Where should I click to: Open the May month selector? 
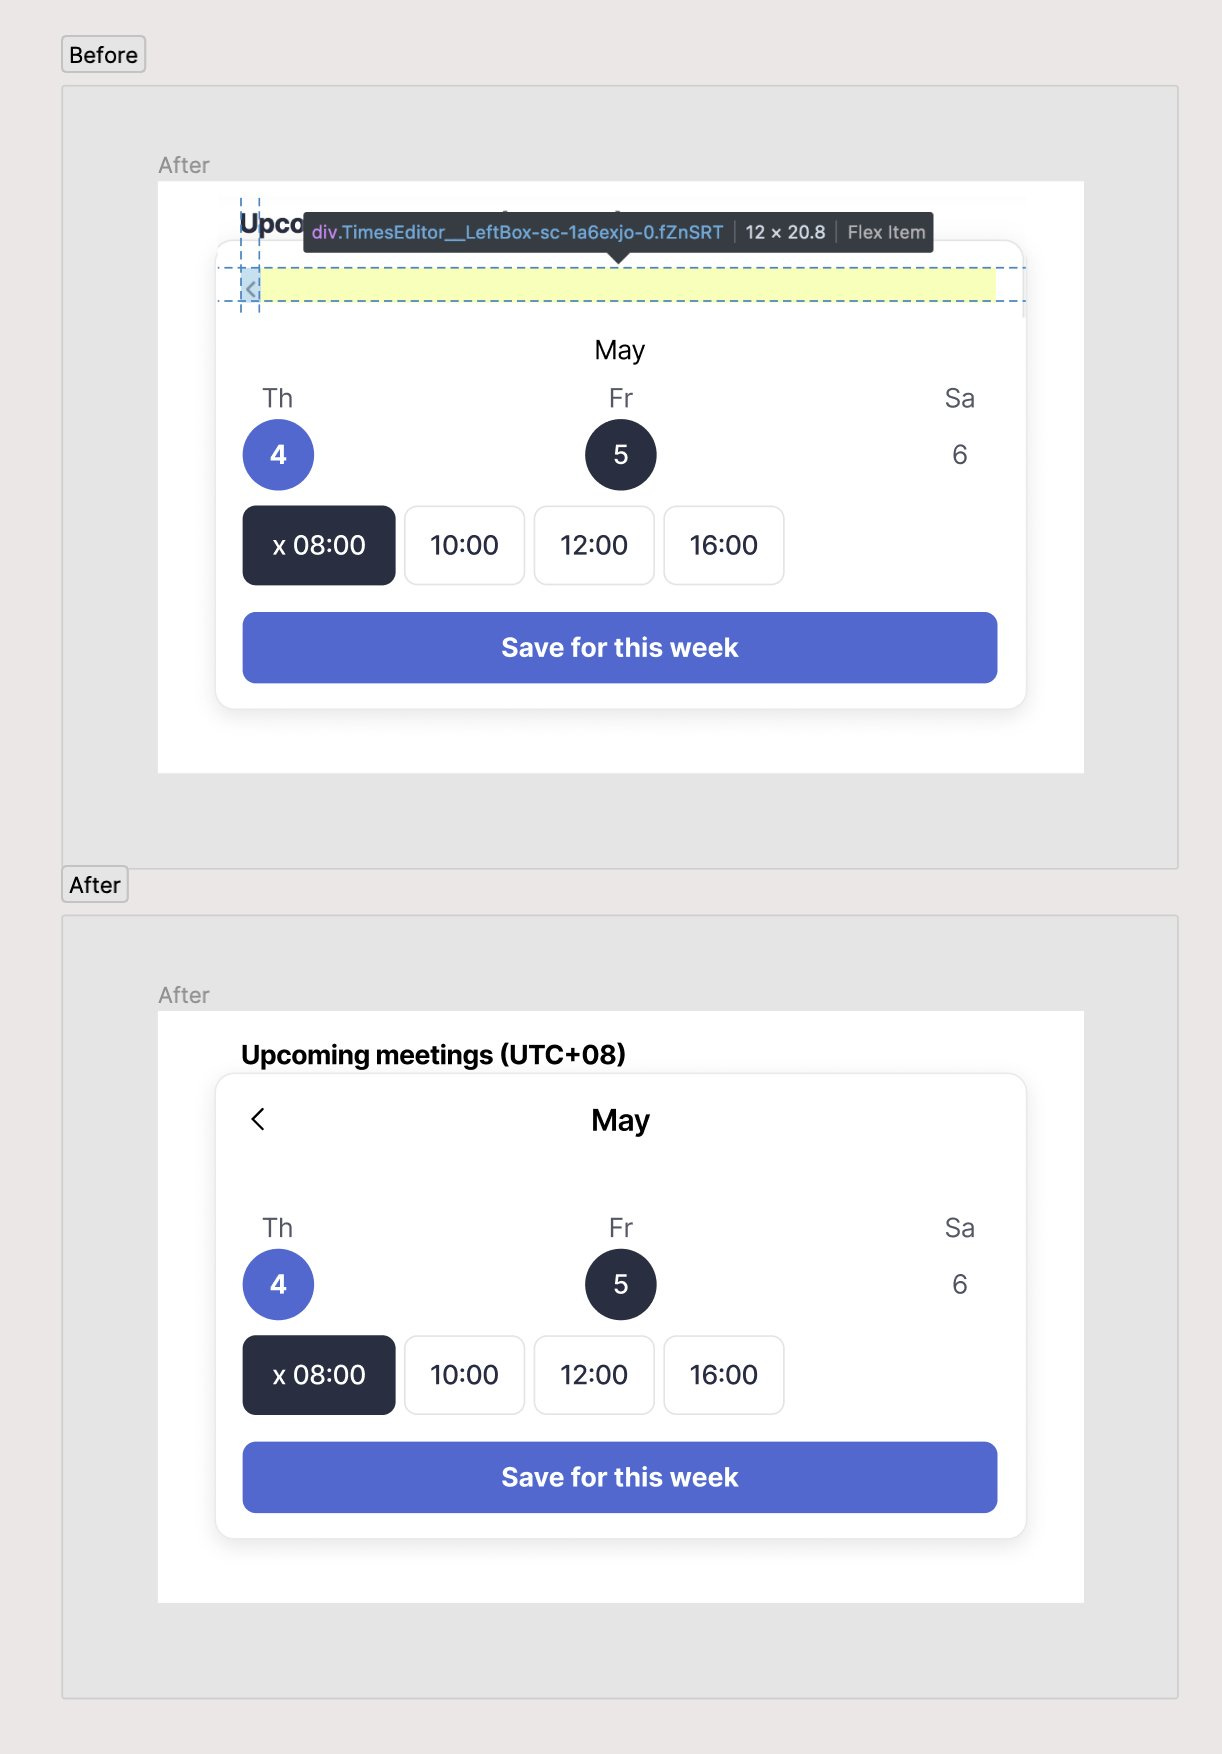[x=620, y=350]
